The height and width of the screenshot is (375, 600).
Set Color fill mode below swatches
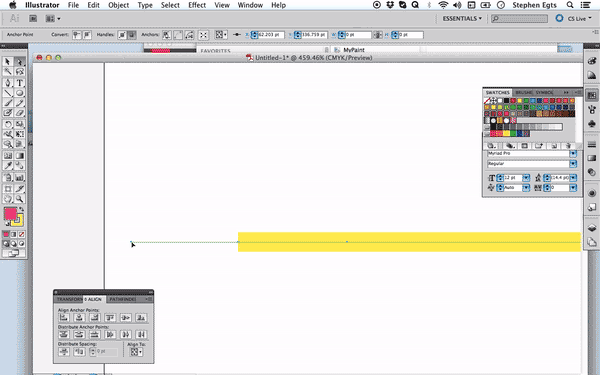(6, 234)
